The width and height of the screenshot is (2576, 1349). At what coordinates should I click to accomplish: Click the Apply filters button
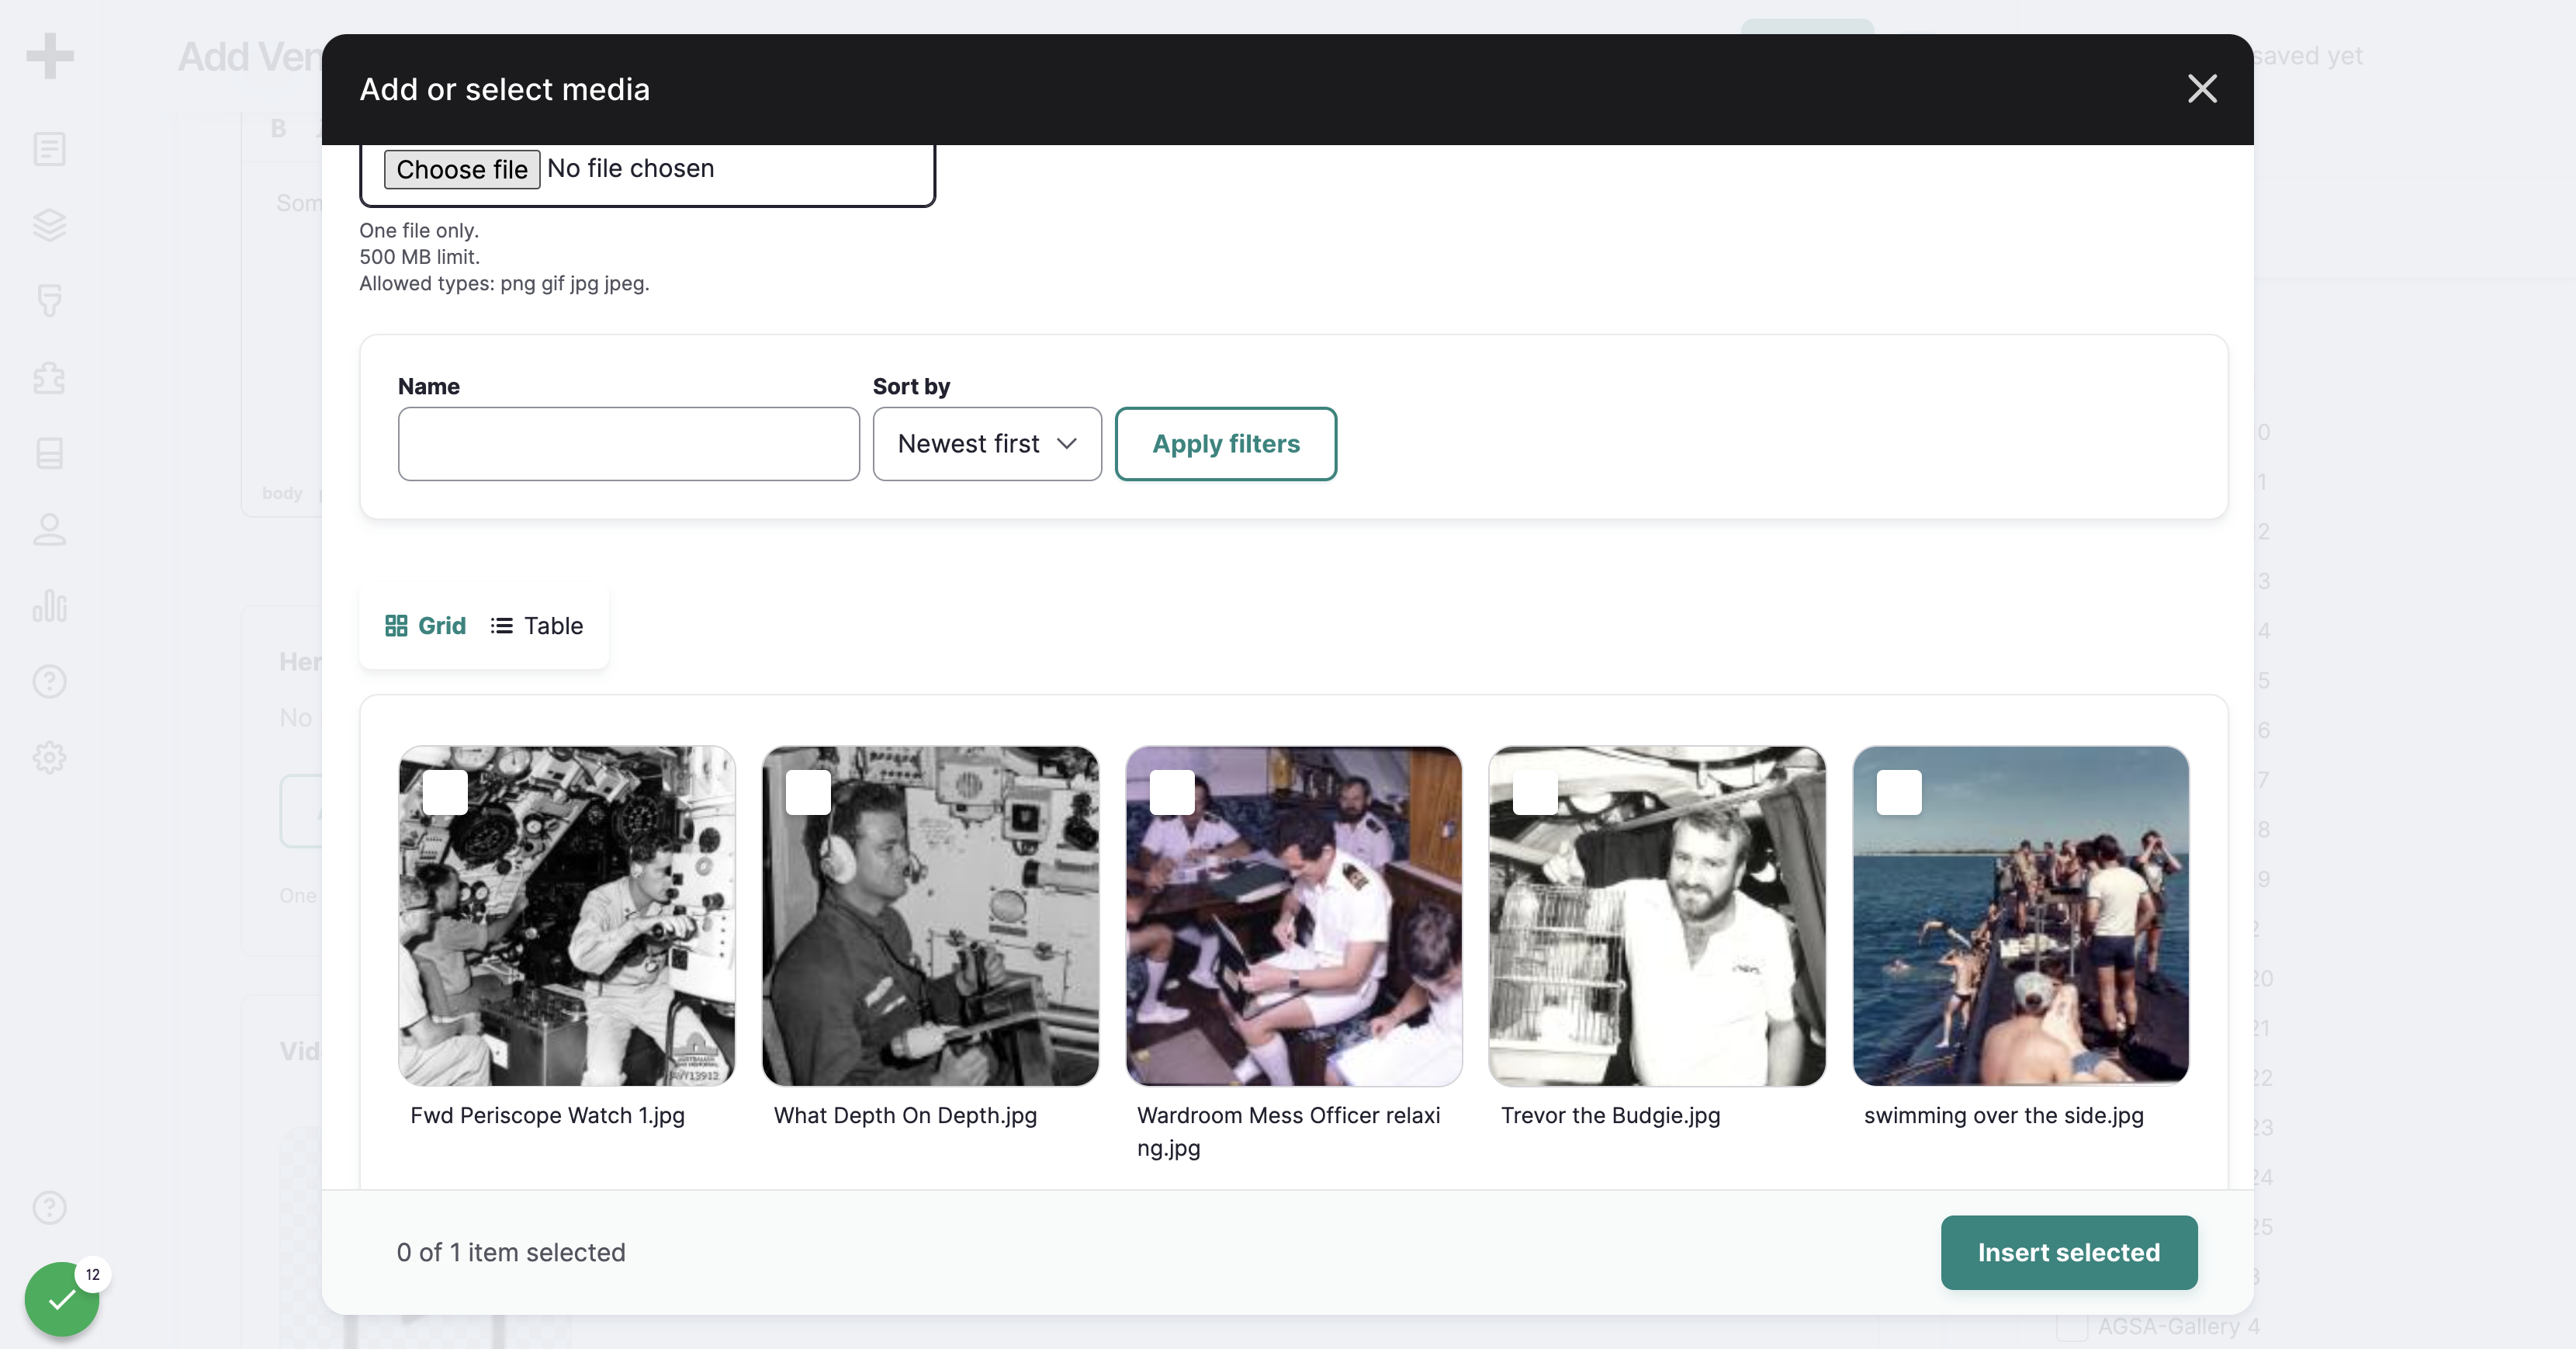tap(1226, 444)
